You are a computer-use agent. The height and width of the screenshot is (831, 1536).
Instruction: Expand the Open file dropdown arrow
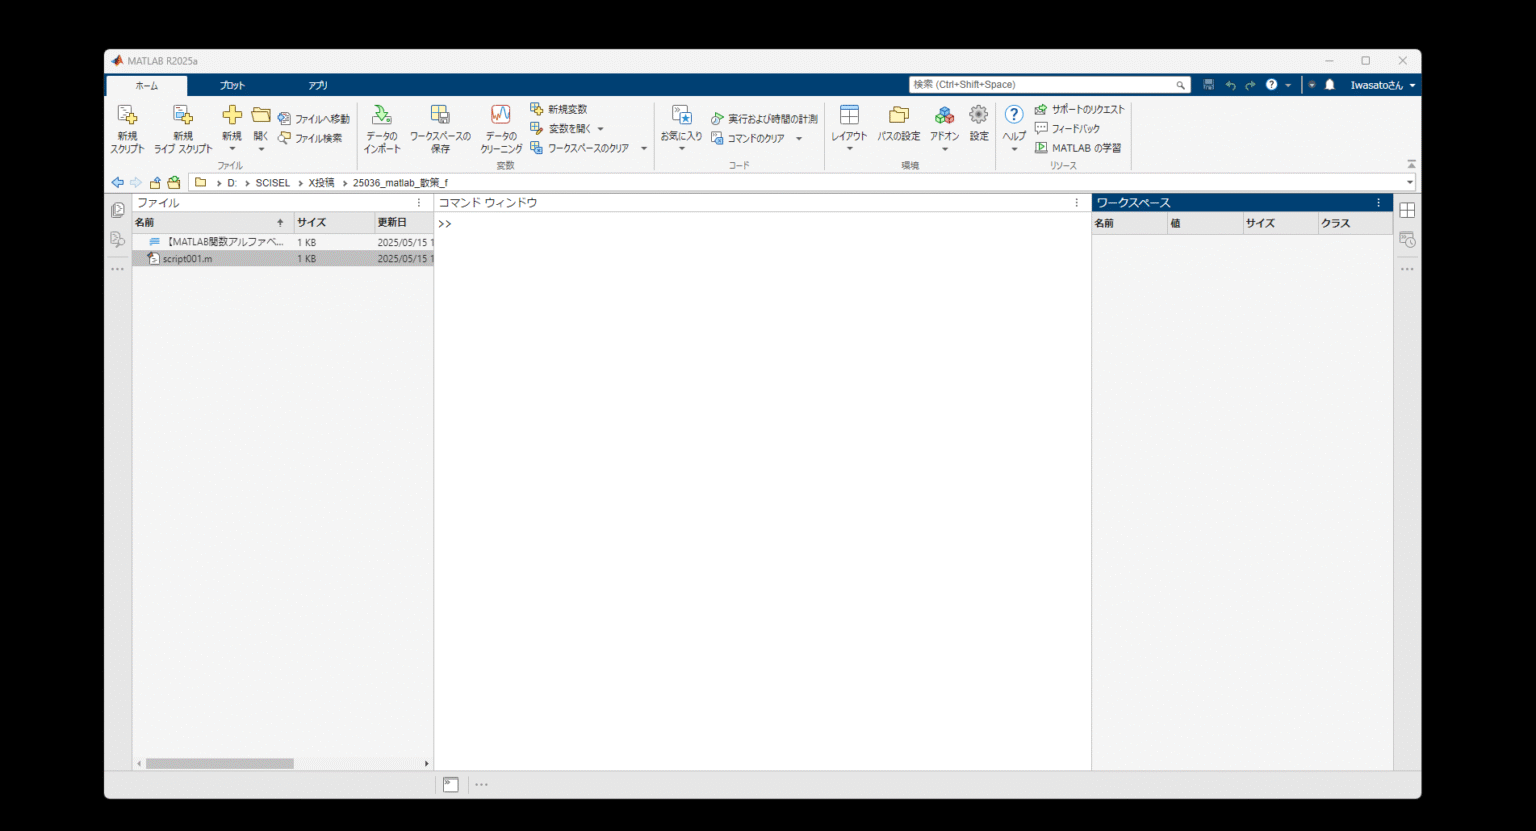[259, 147]
